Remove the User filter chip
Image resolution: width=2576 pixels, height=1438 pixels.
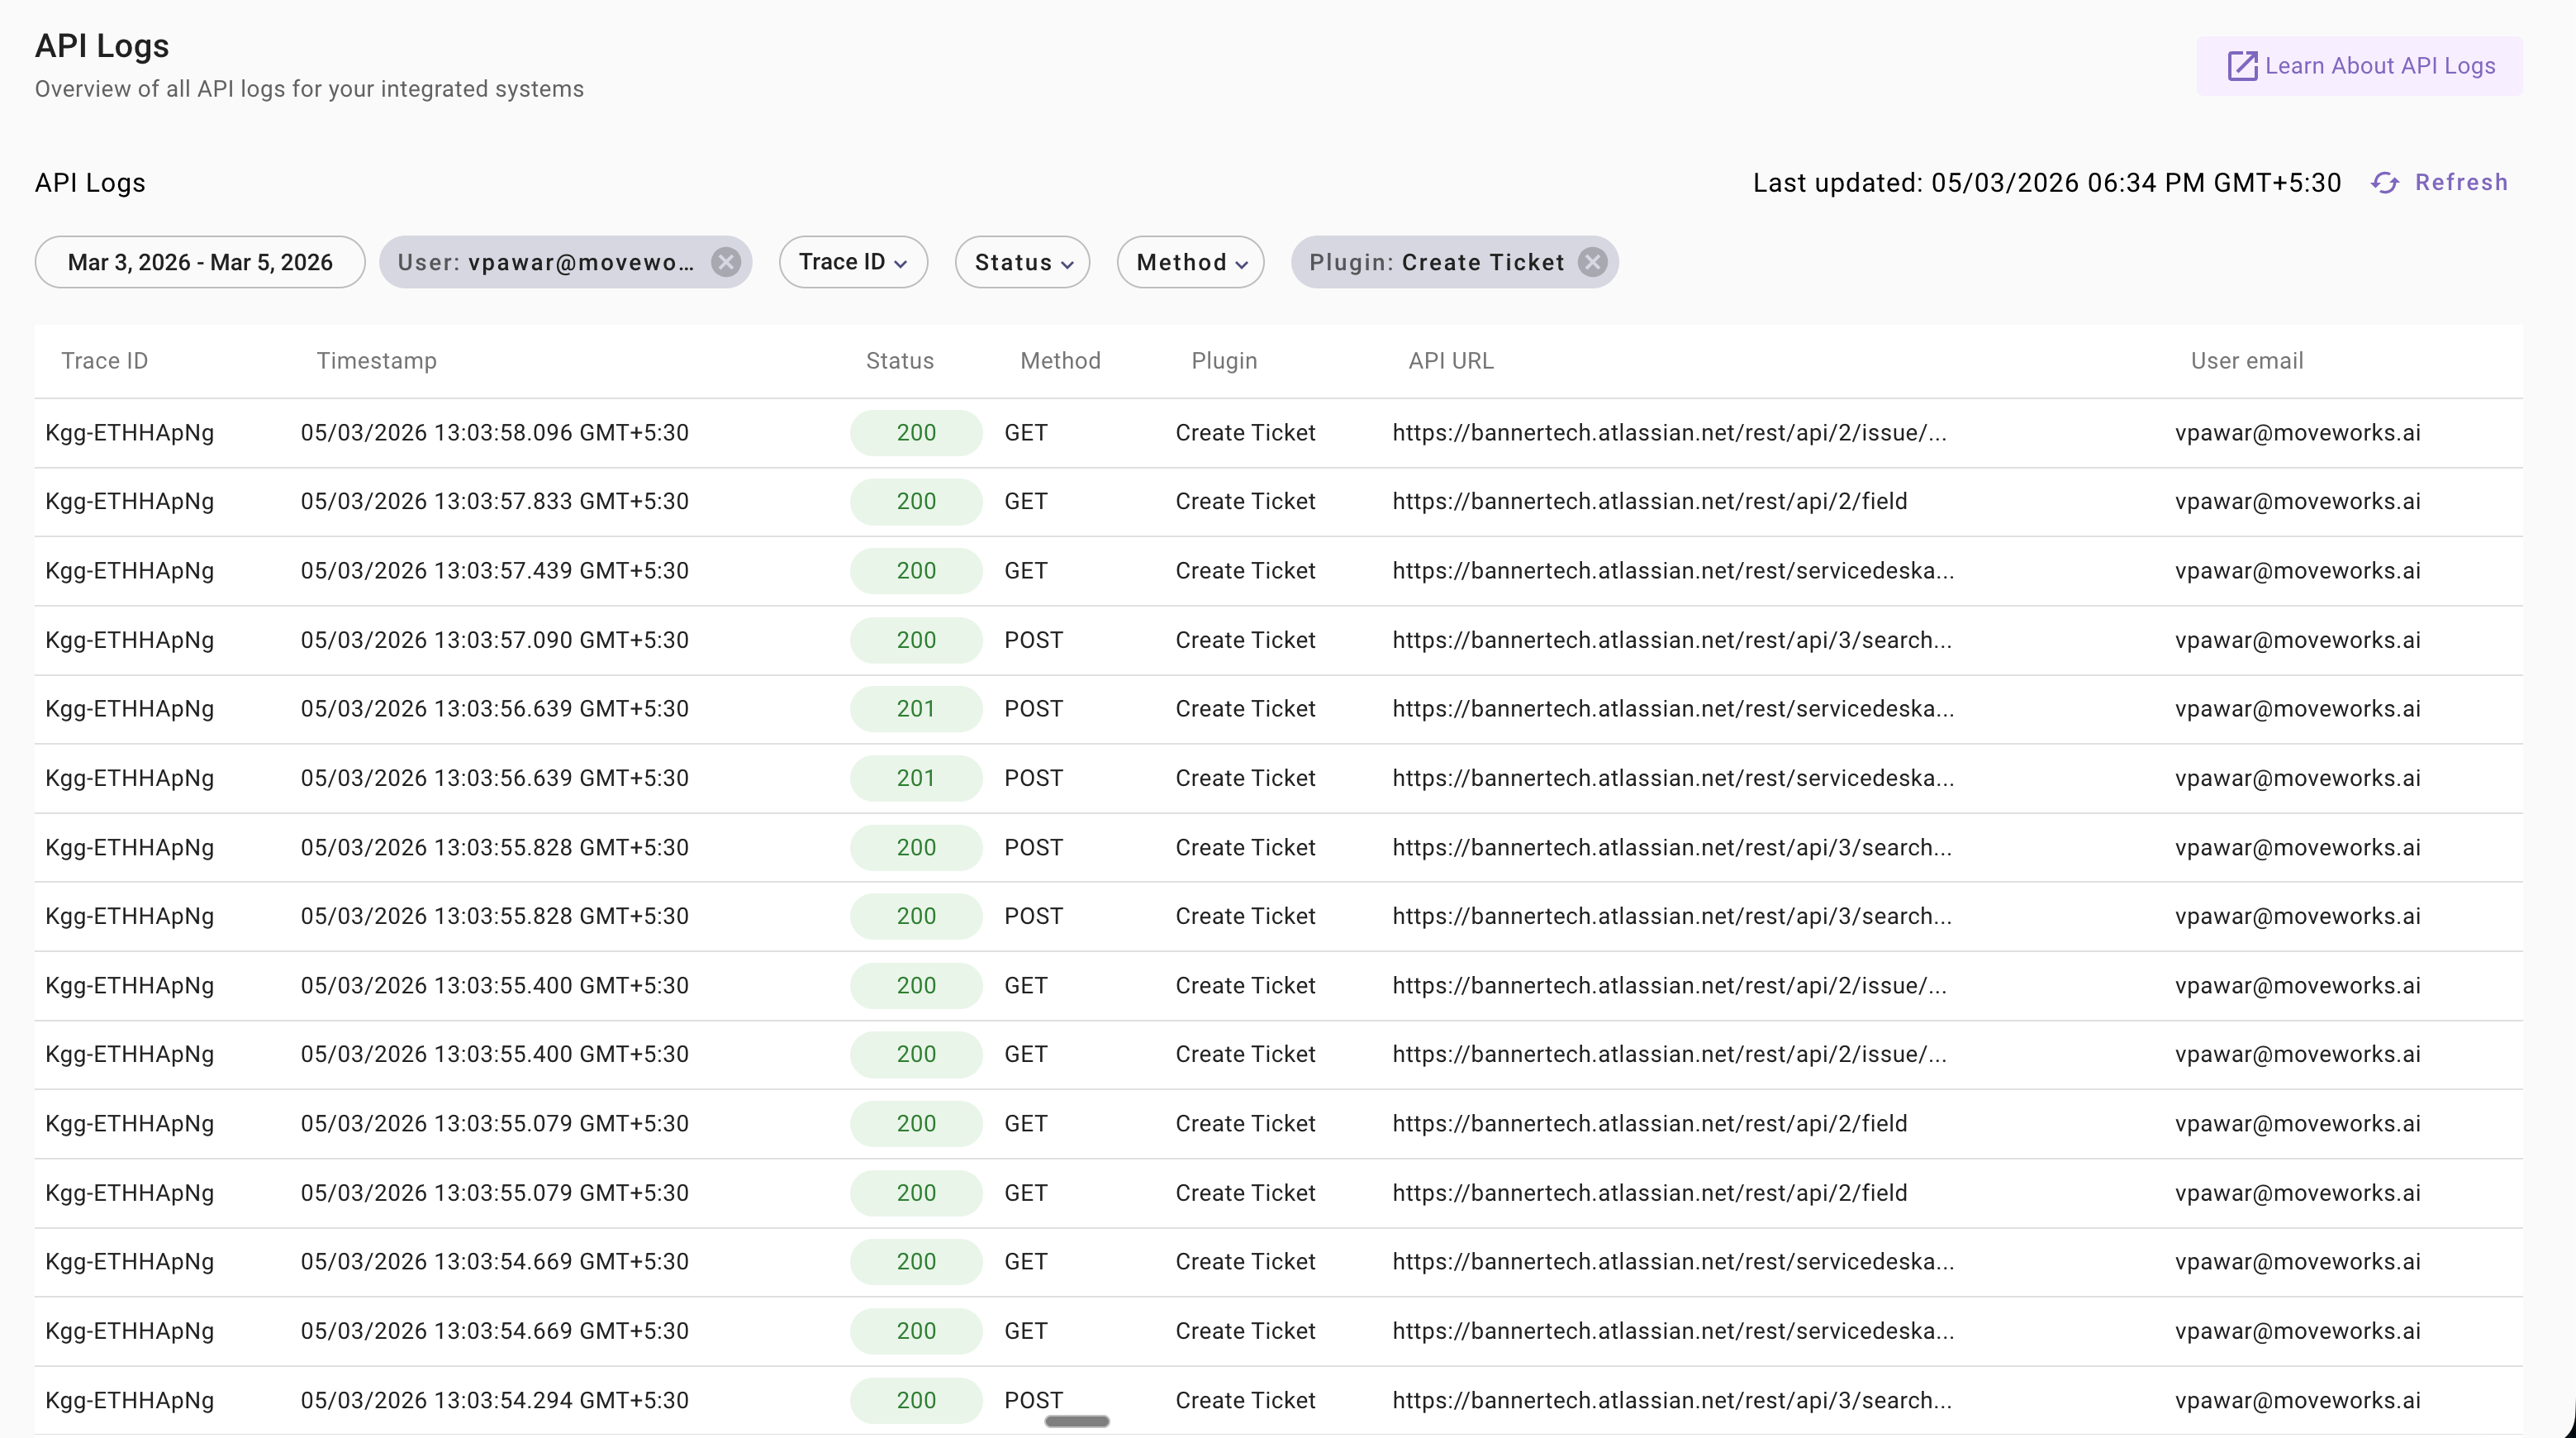(726, 262)
